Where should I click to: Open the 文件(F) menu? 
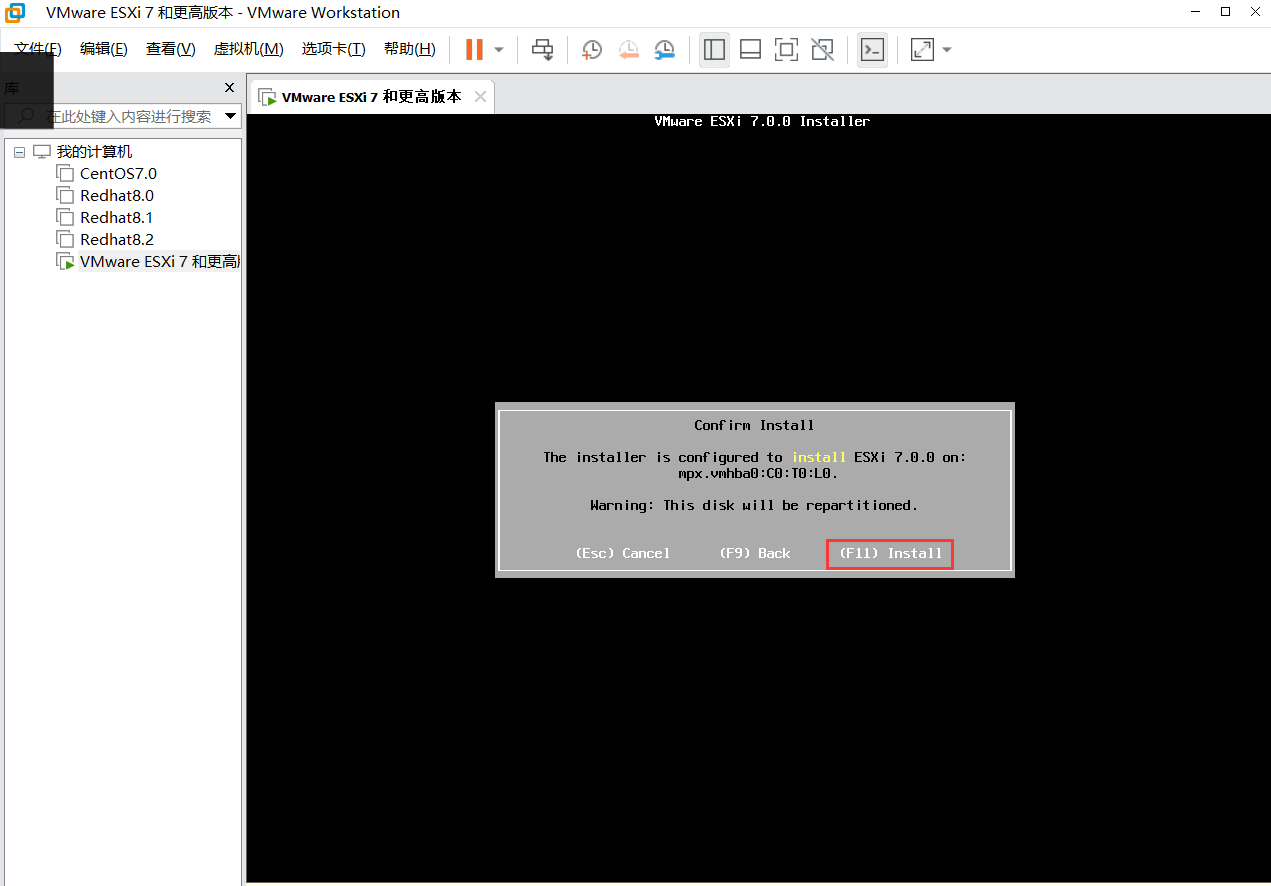pos(38,49)
